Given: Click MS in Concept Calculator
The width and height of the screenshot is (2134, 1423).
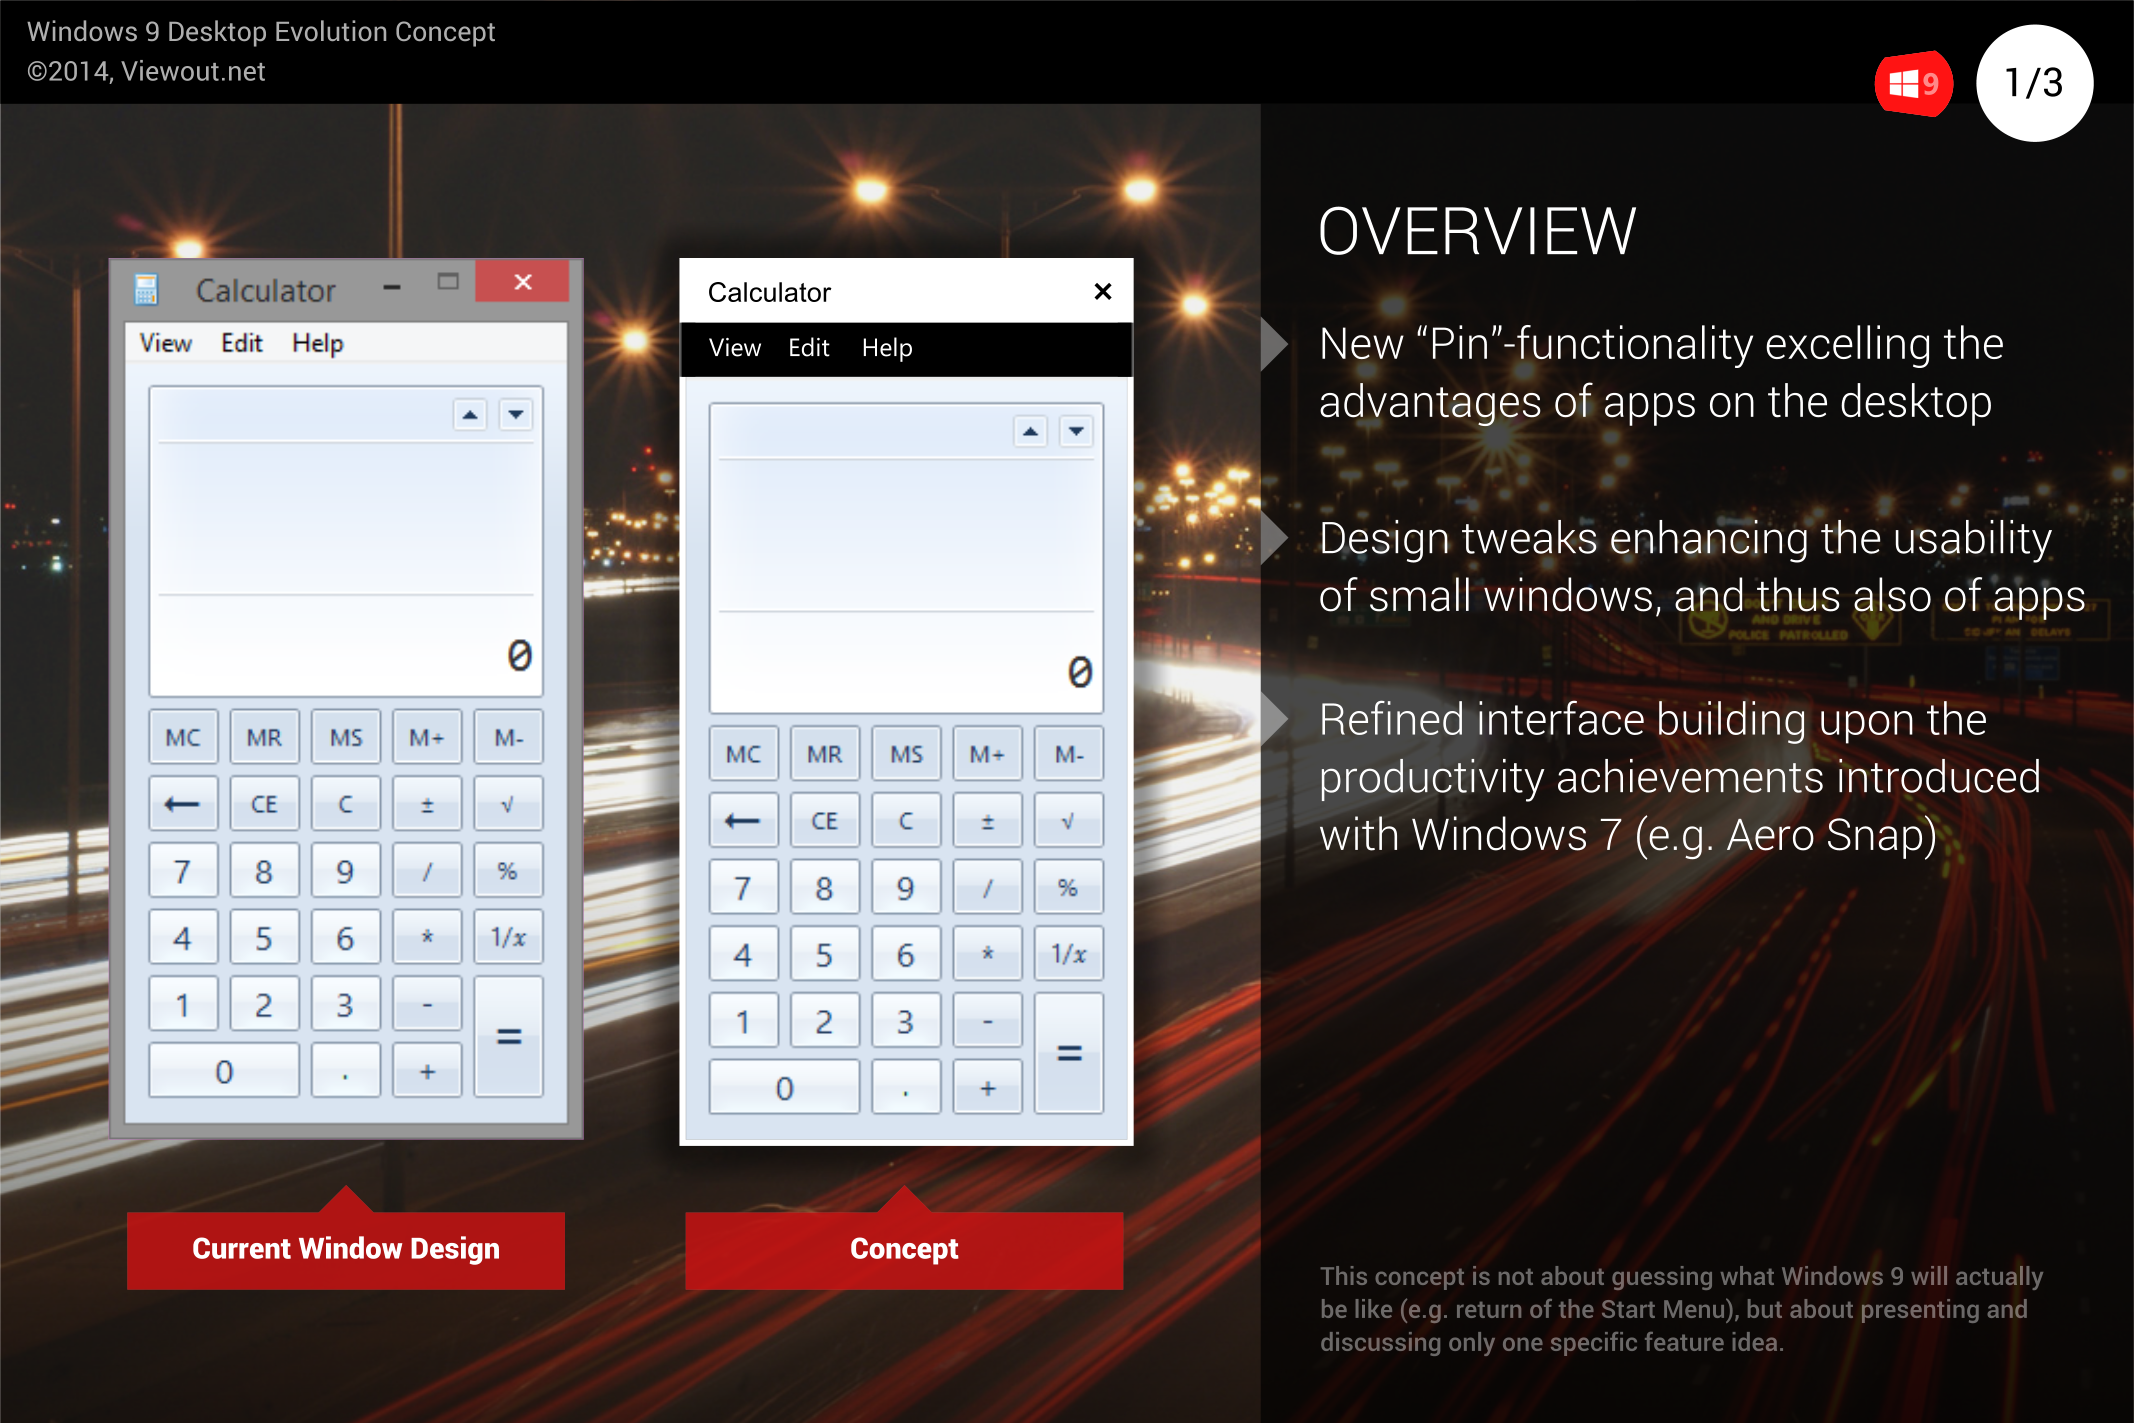Looking at the screenshot, I should coord(906,754).
